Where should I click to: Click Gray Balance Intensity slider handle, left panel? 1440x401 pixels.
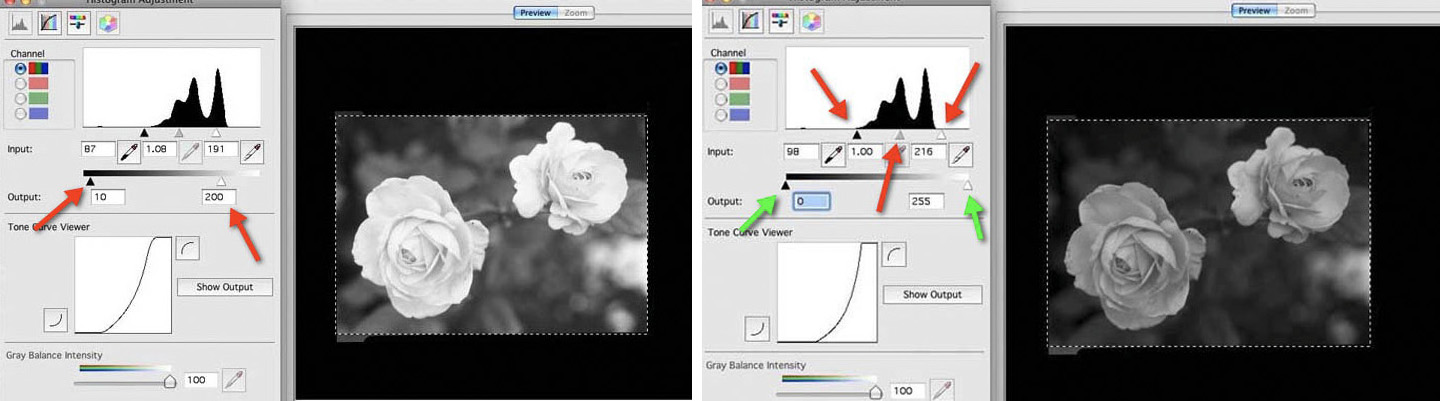tap(170, 381)
